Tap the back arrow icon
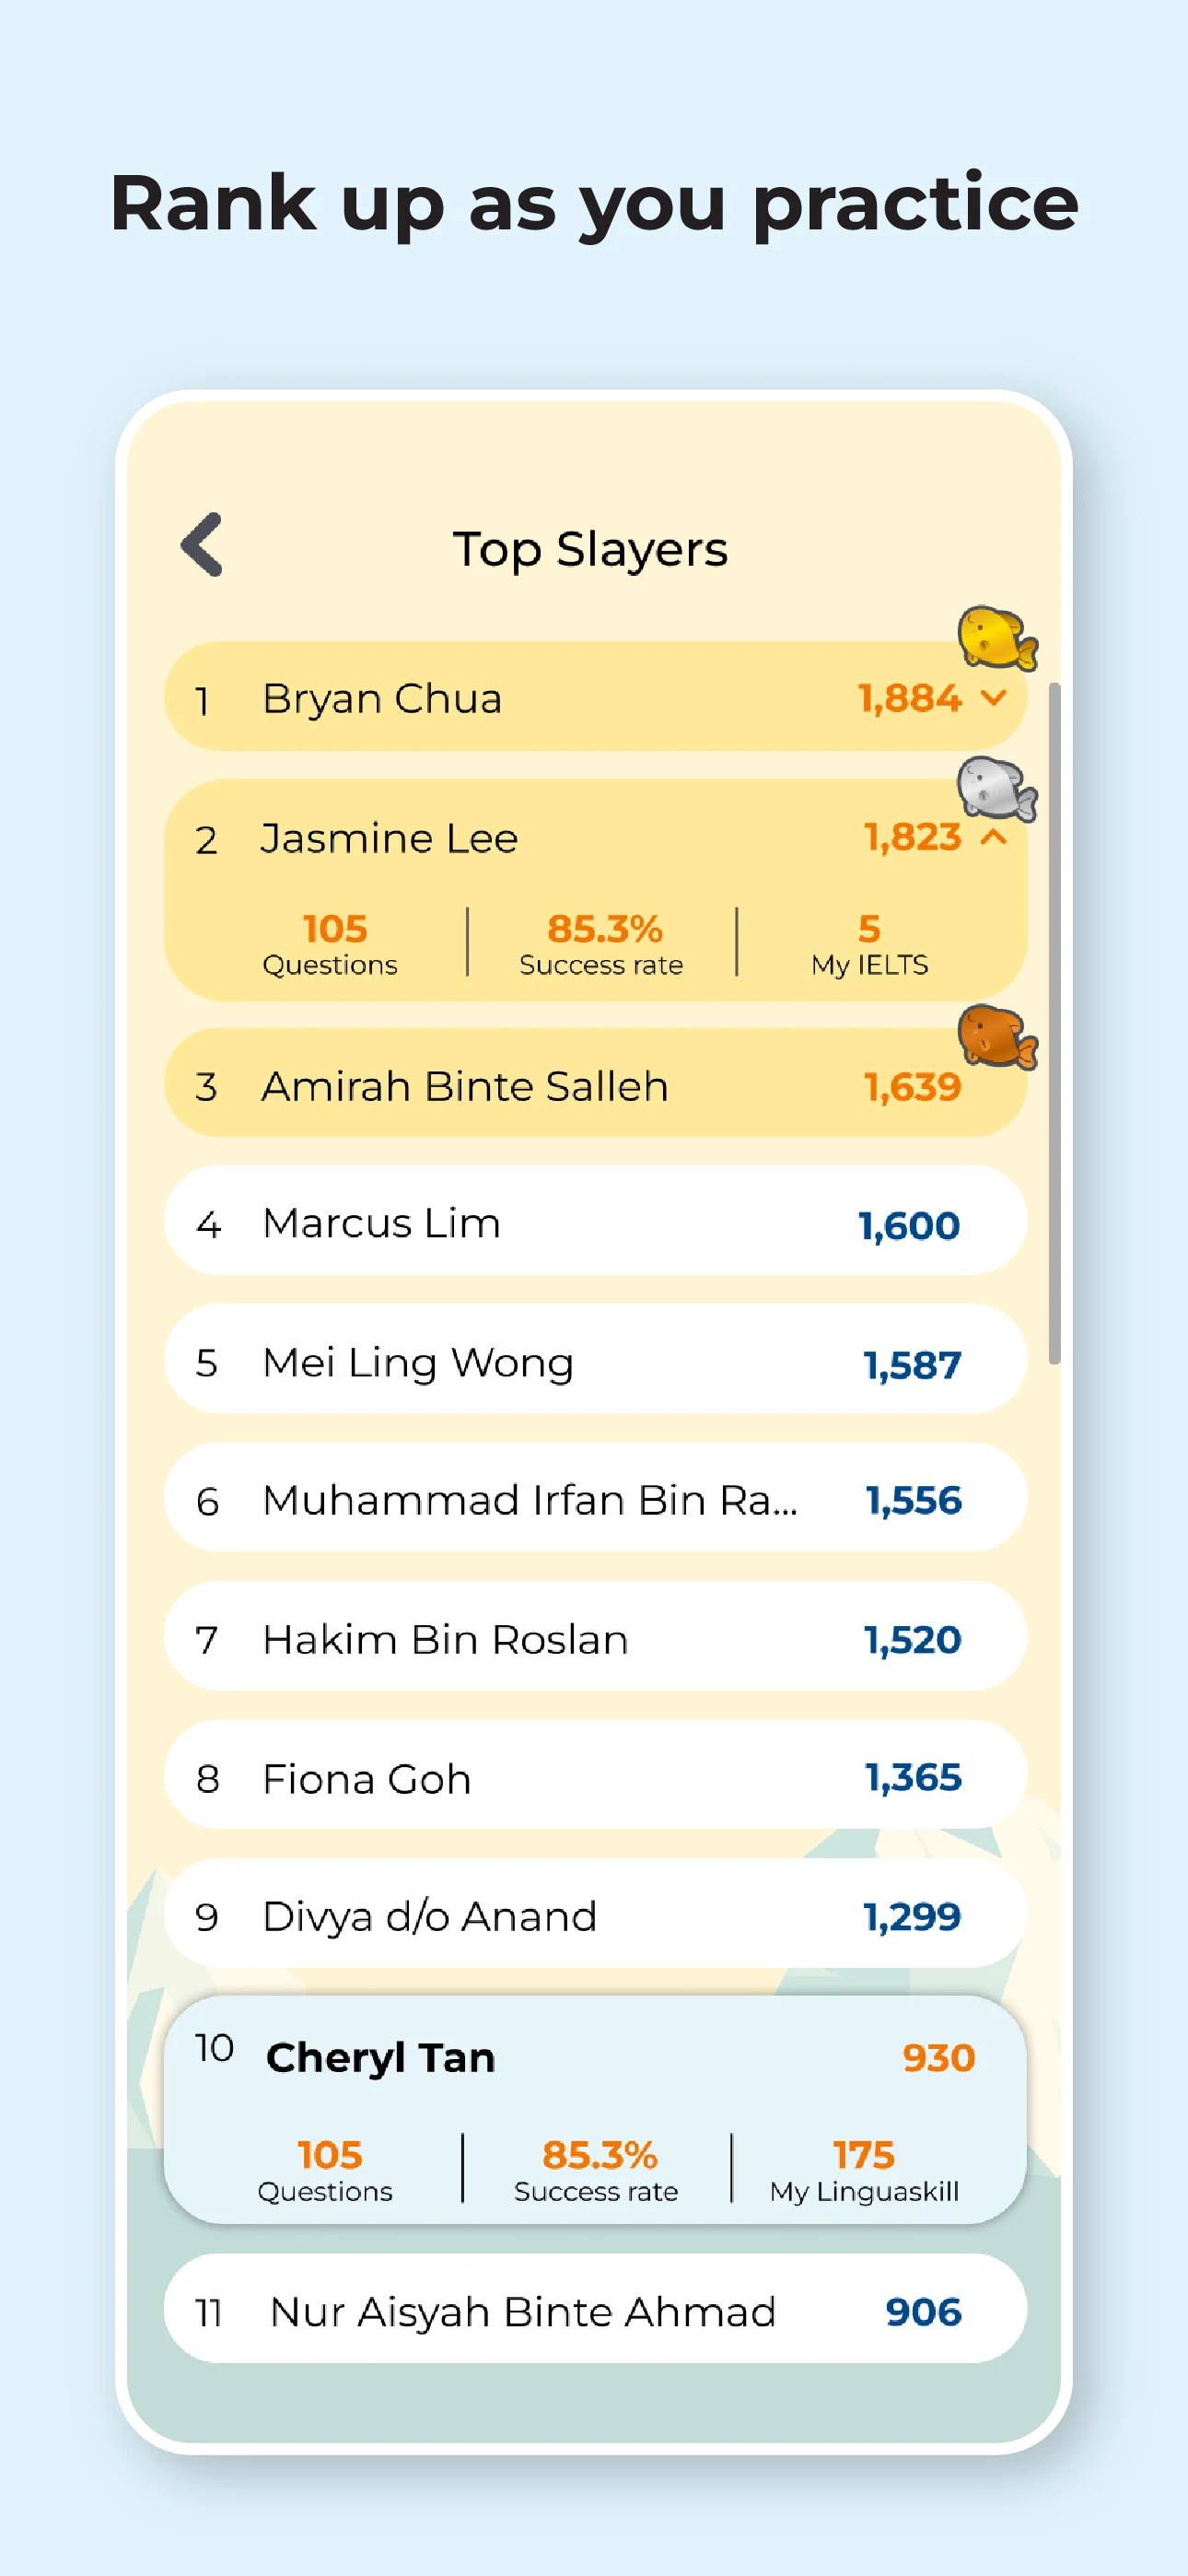Screen dimensions: 1188x2576 pos(202,545)
